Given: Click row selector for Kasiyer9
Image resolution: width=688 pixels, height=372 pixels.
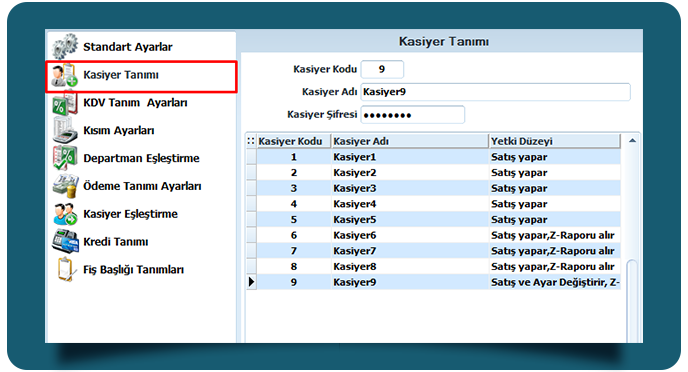Looking at the screenshot, I should (251, 282).
